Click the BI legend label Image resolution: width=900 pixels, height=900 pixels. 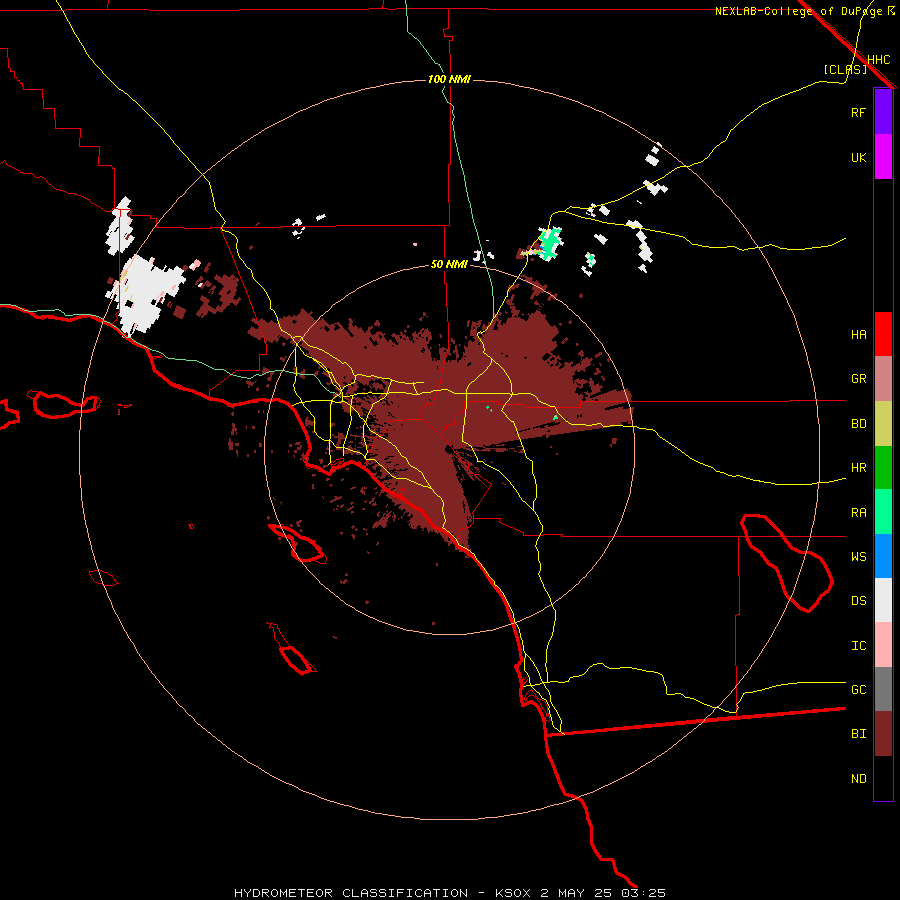coord(858,734)
